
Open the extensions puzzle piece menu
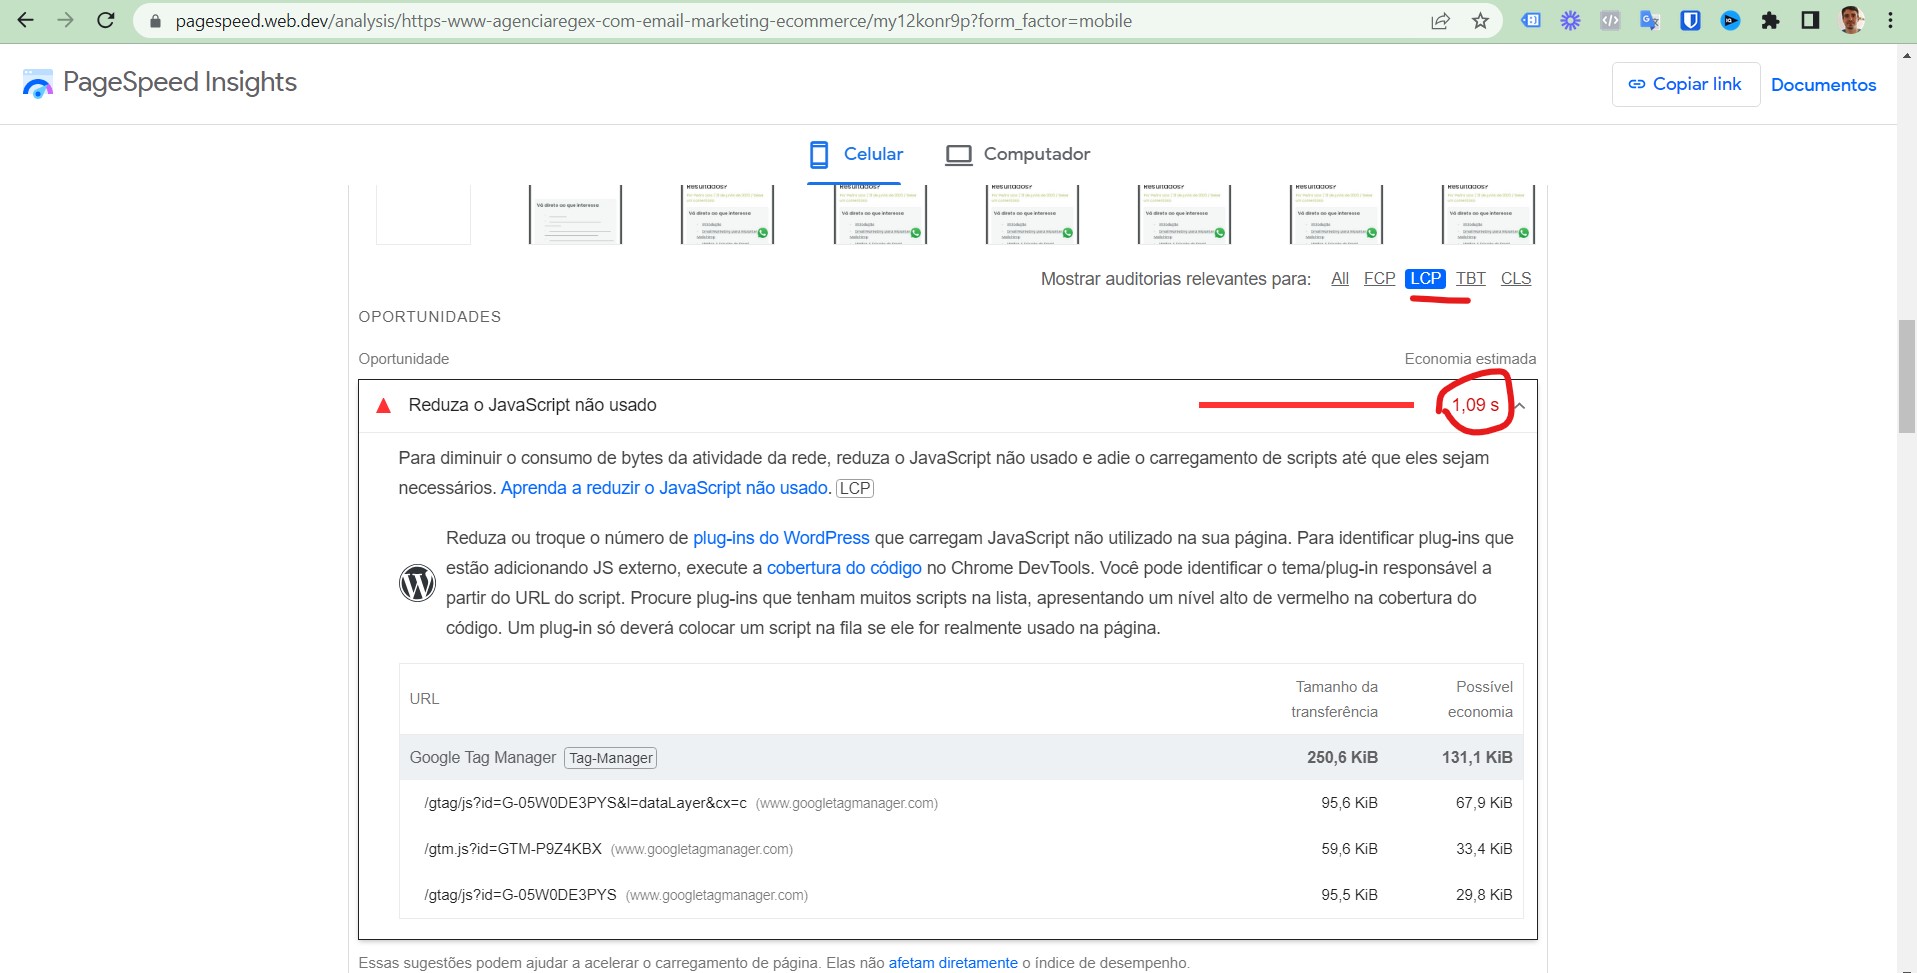1770,20
